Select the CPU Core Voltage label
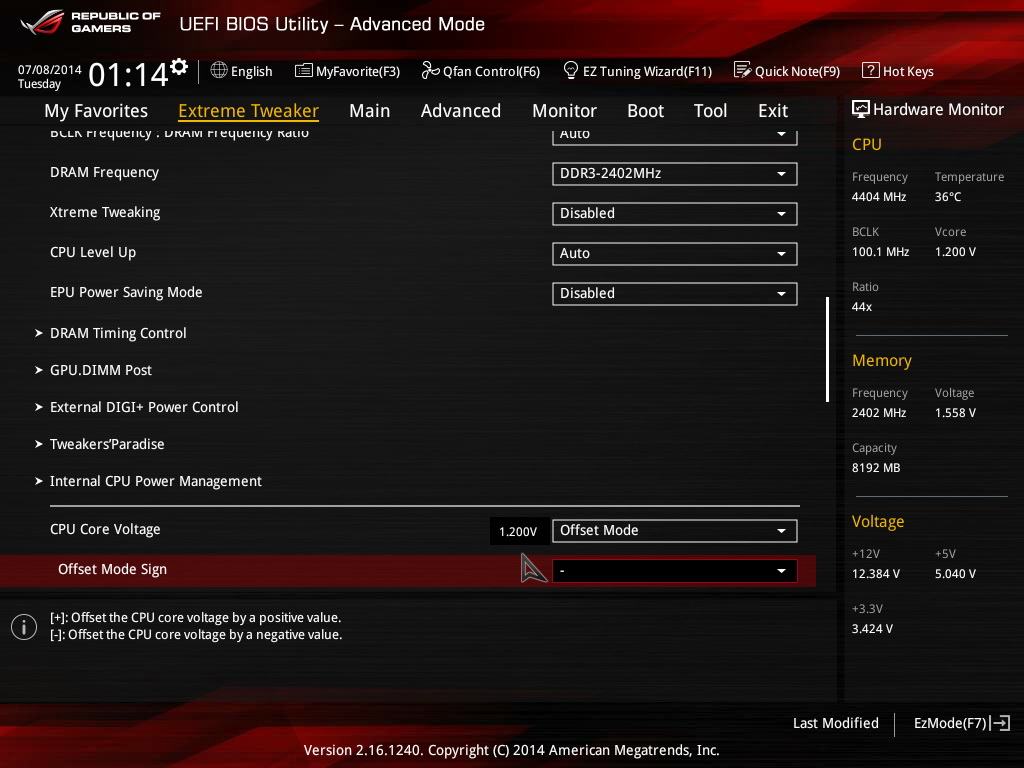Image resolution: width=1024 pixels, height=768 pixels. coord(105,530)
